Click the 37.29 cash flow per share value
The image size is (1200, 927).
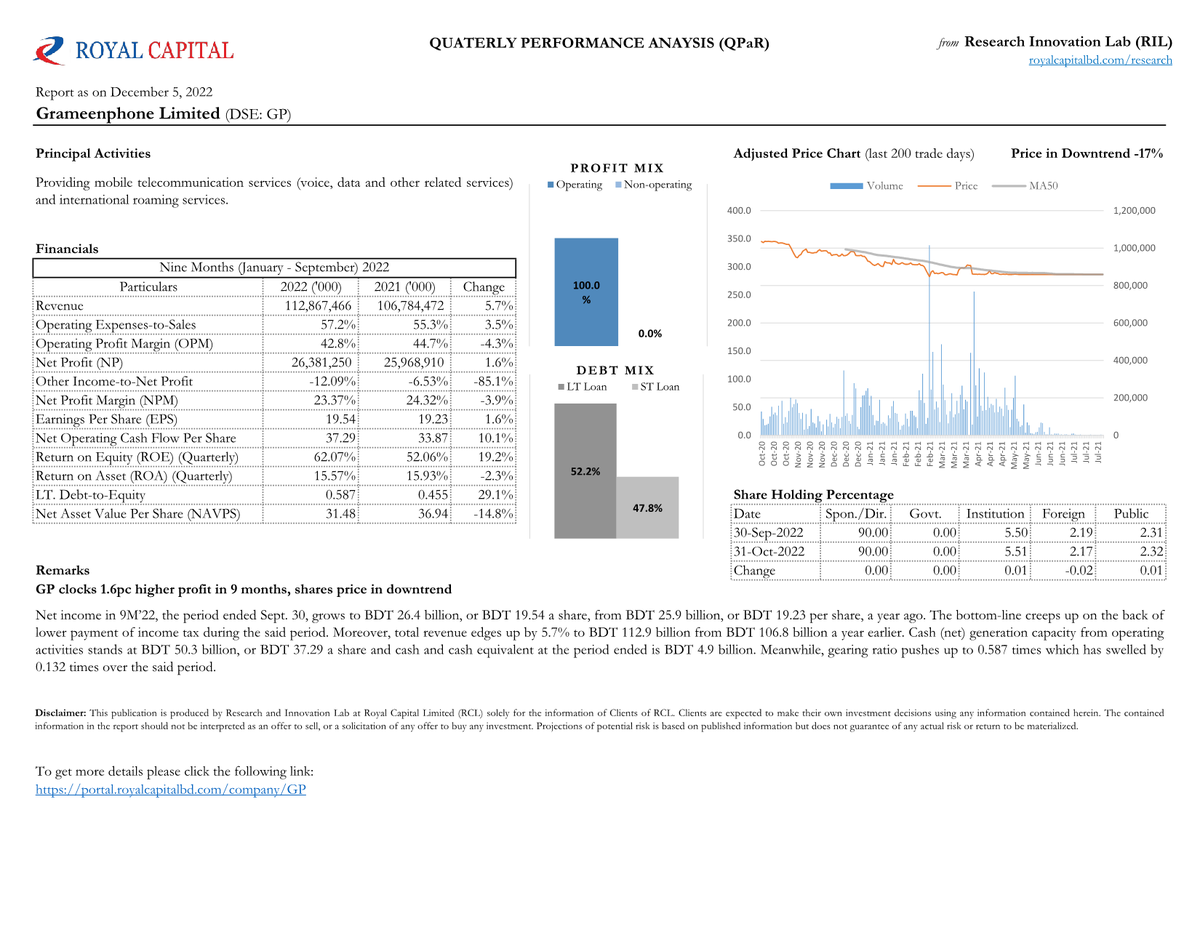[x=337, y=439]
